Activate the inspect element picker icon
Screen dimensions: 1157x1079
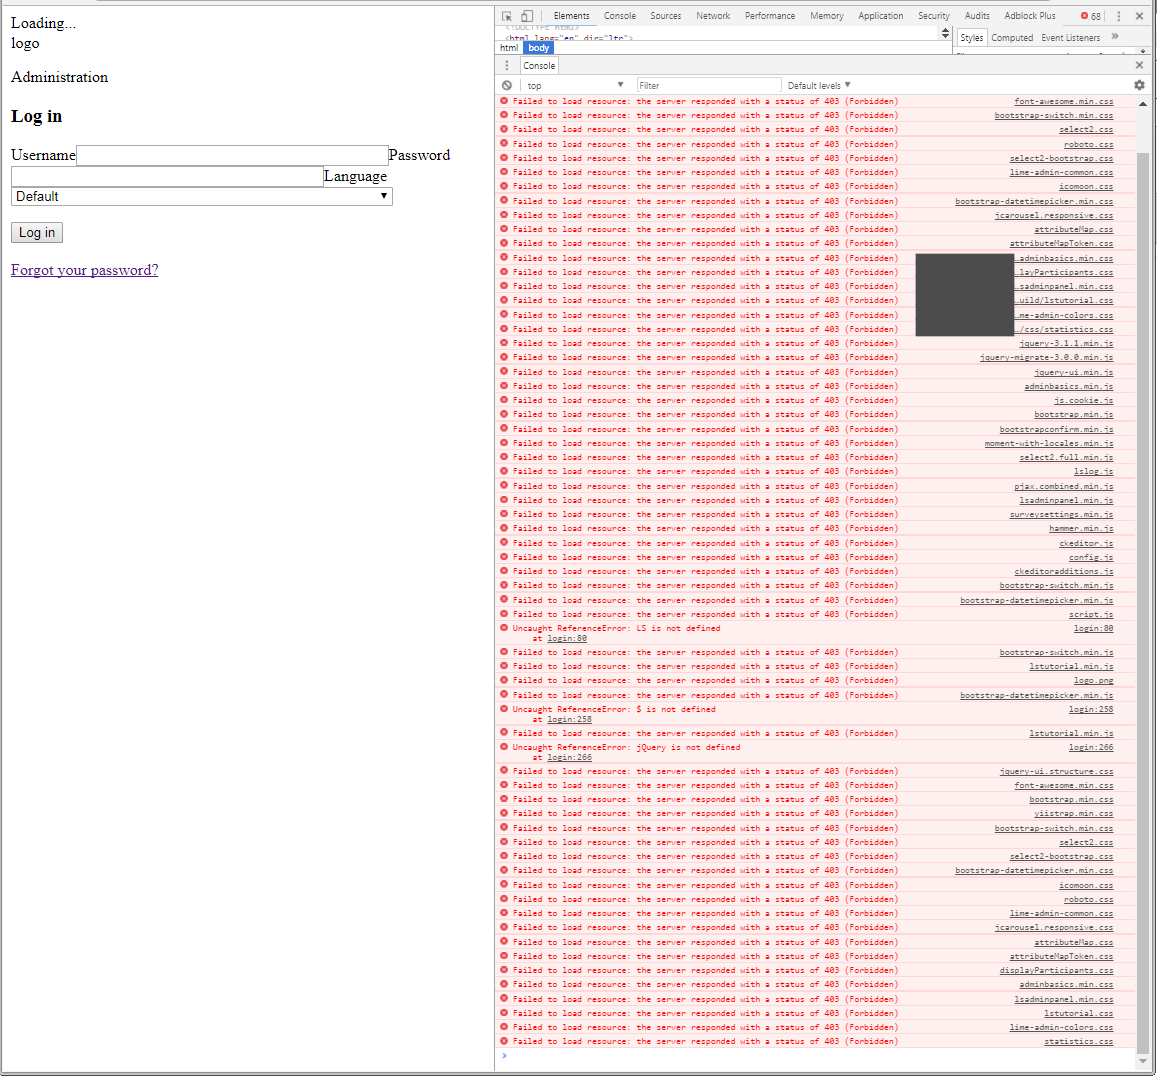507,16
